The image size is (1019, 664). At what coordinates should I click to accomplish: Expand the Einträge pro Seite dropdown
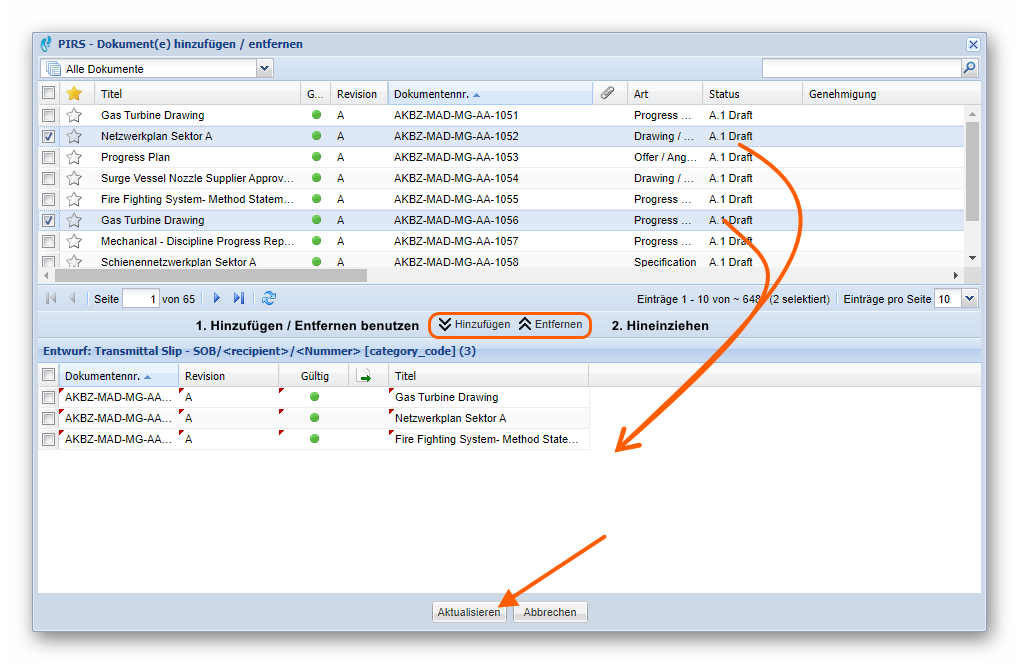click(969, 299)
